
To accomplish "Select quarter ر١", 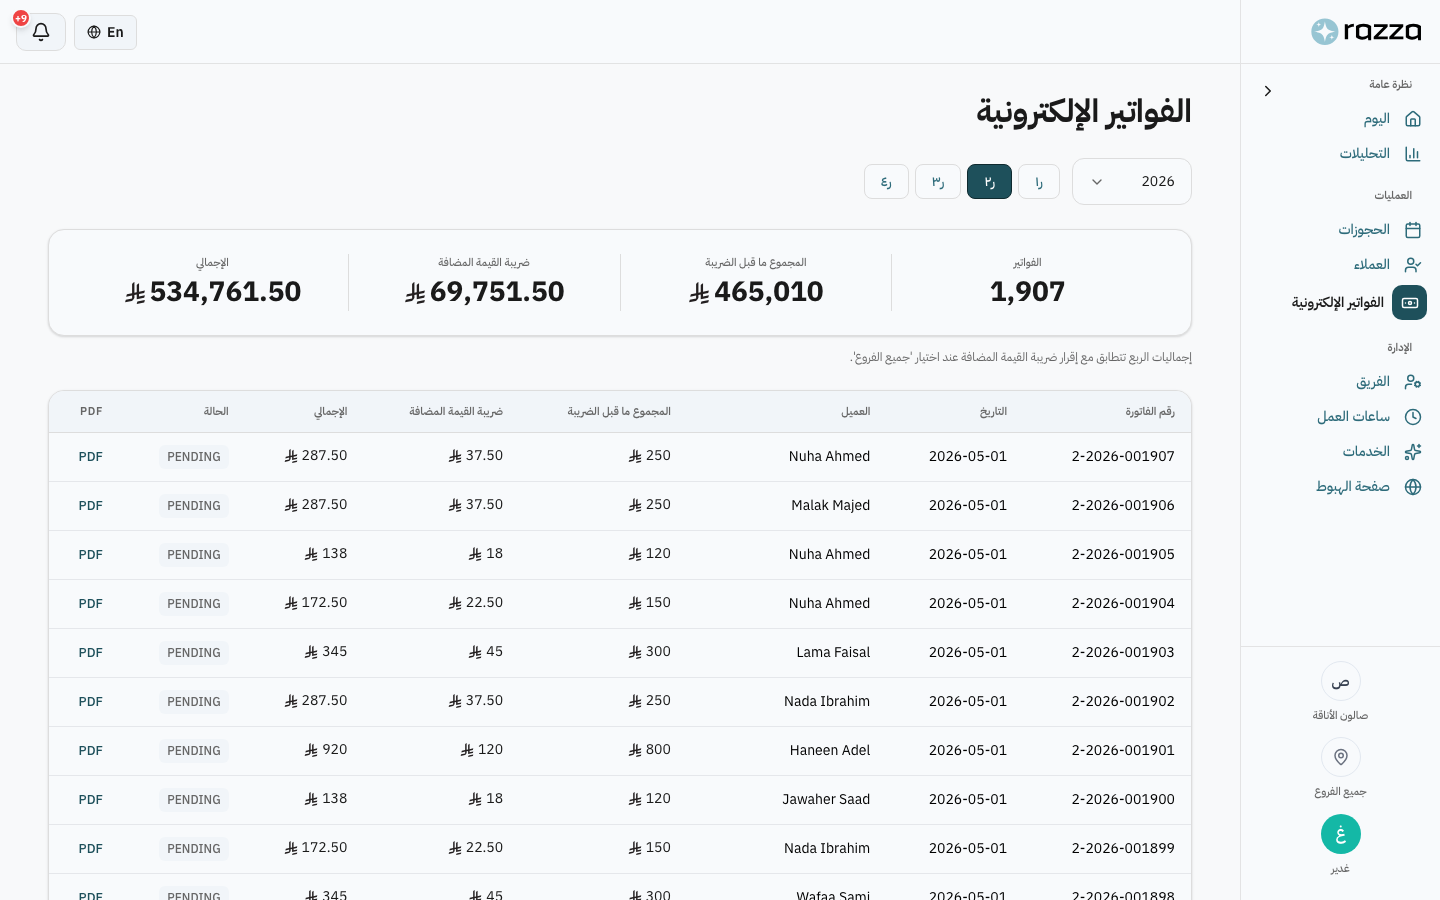I will coord(1039,182).
